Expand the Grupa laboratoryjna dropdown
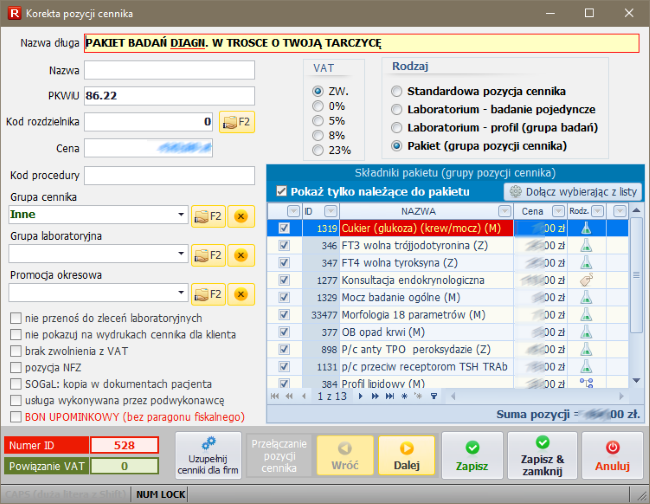 pyautogui.click(x=180, y=254)
